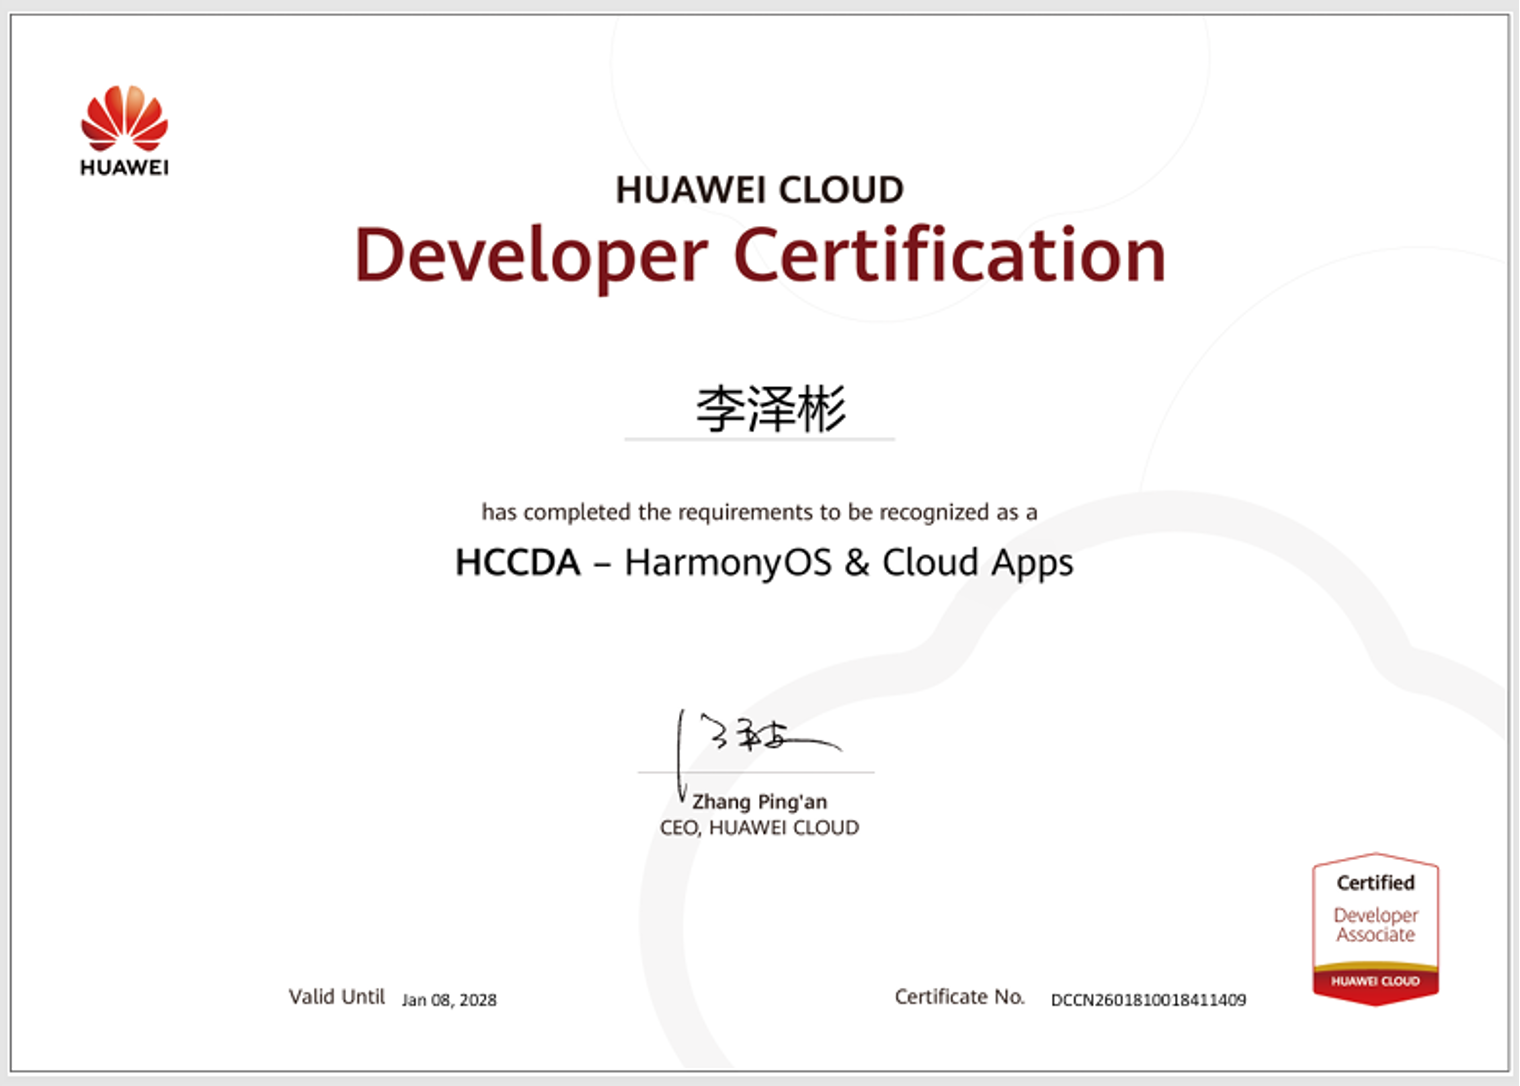Select the CEO, HUAWEI CLOUD title text
The height and width of the screenshot is (1086, 1520).
(758, 827)
